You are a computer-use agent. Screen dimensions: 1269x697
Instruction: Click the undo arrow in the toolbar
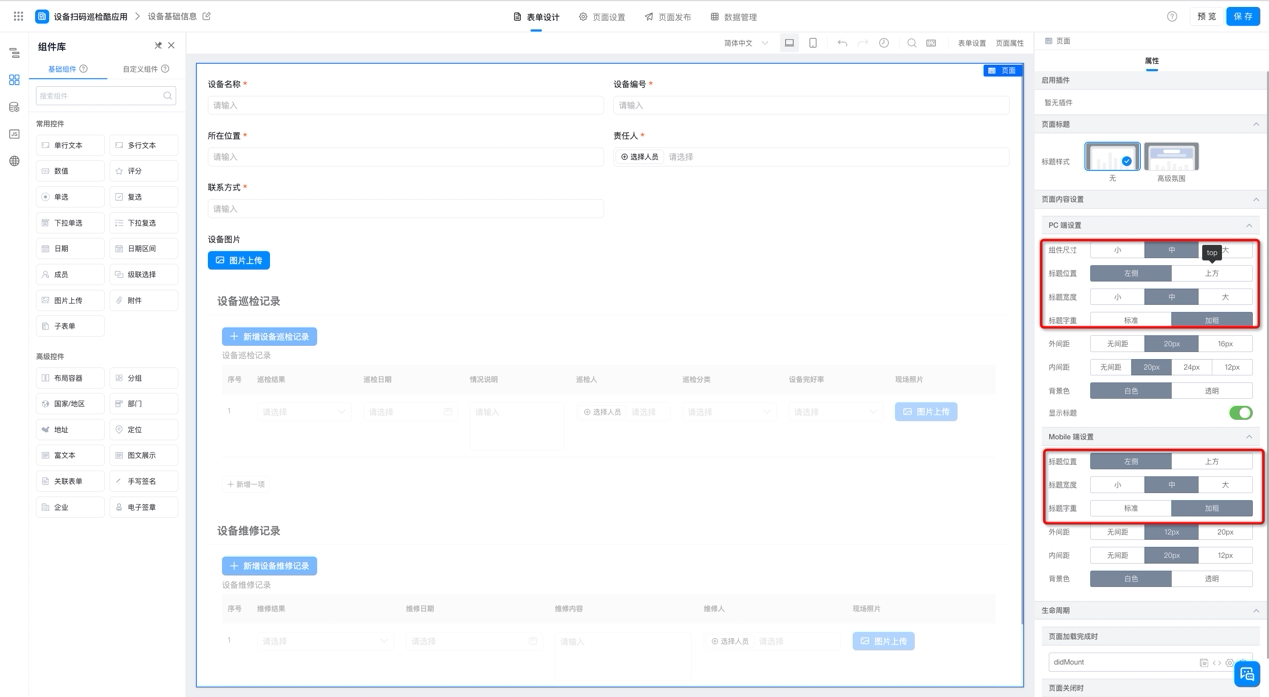[842, 43]
